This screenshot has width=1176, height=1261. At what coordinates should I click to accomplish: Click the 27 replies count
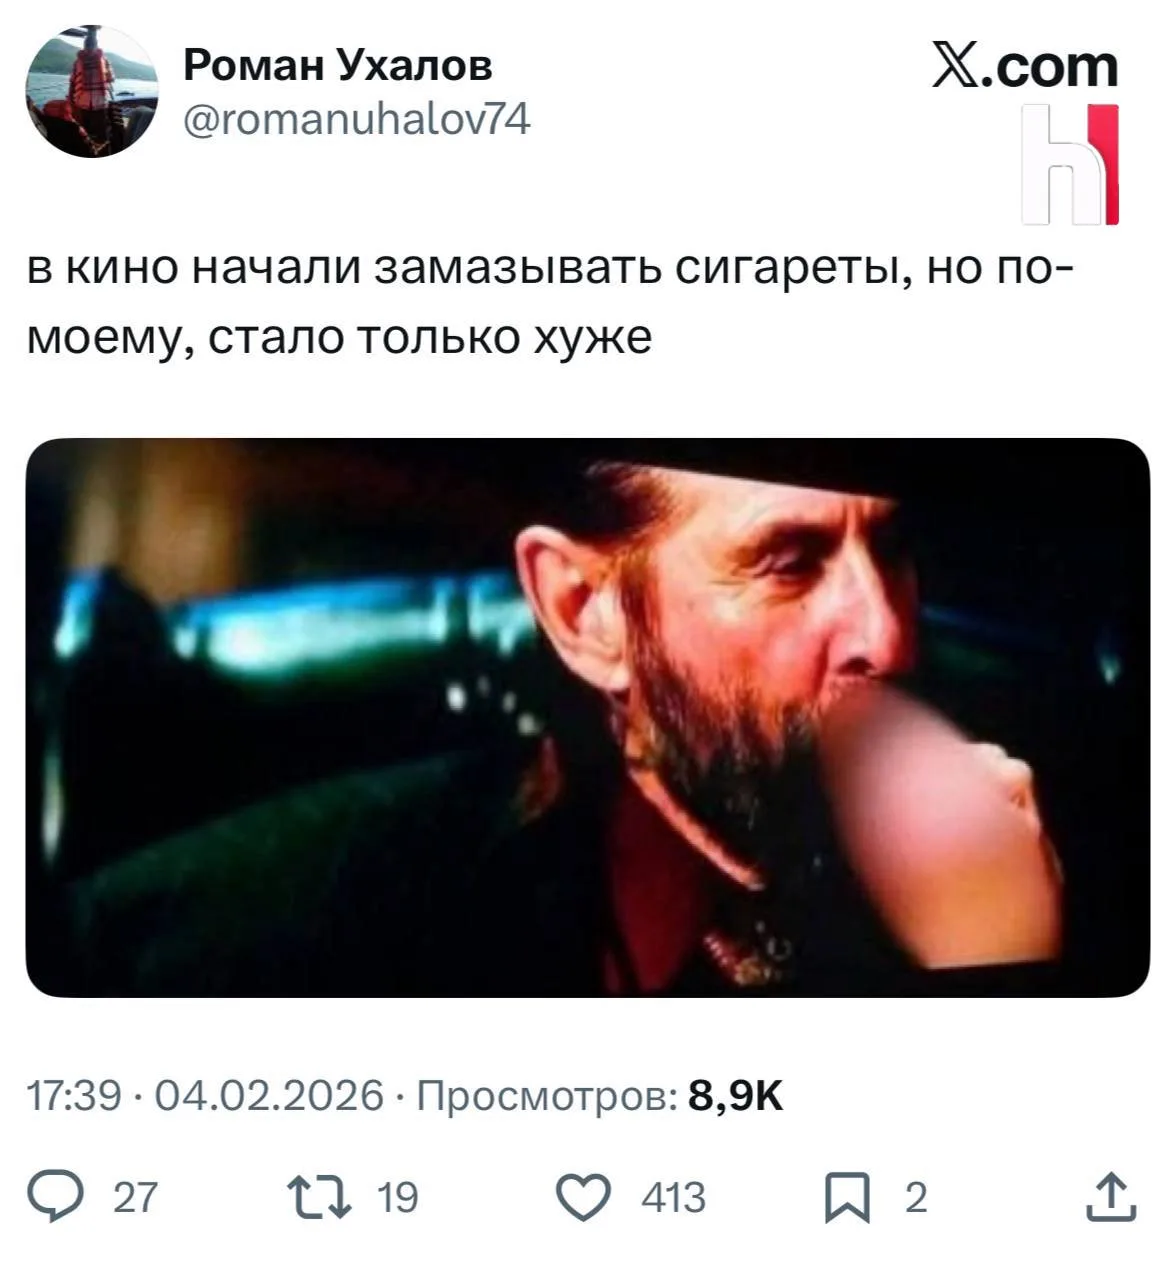point(135,1197)
